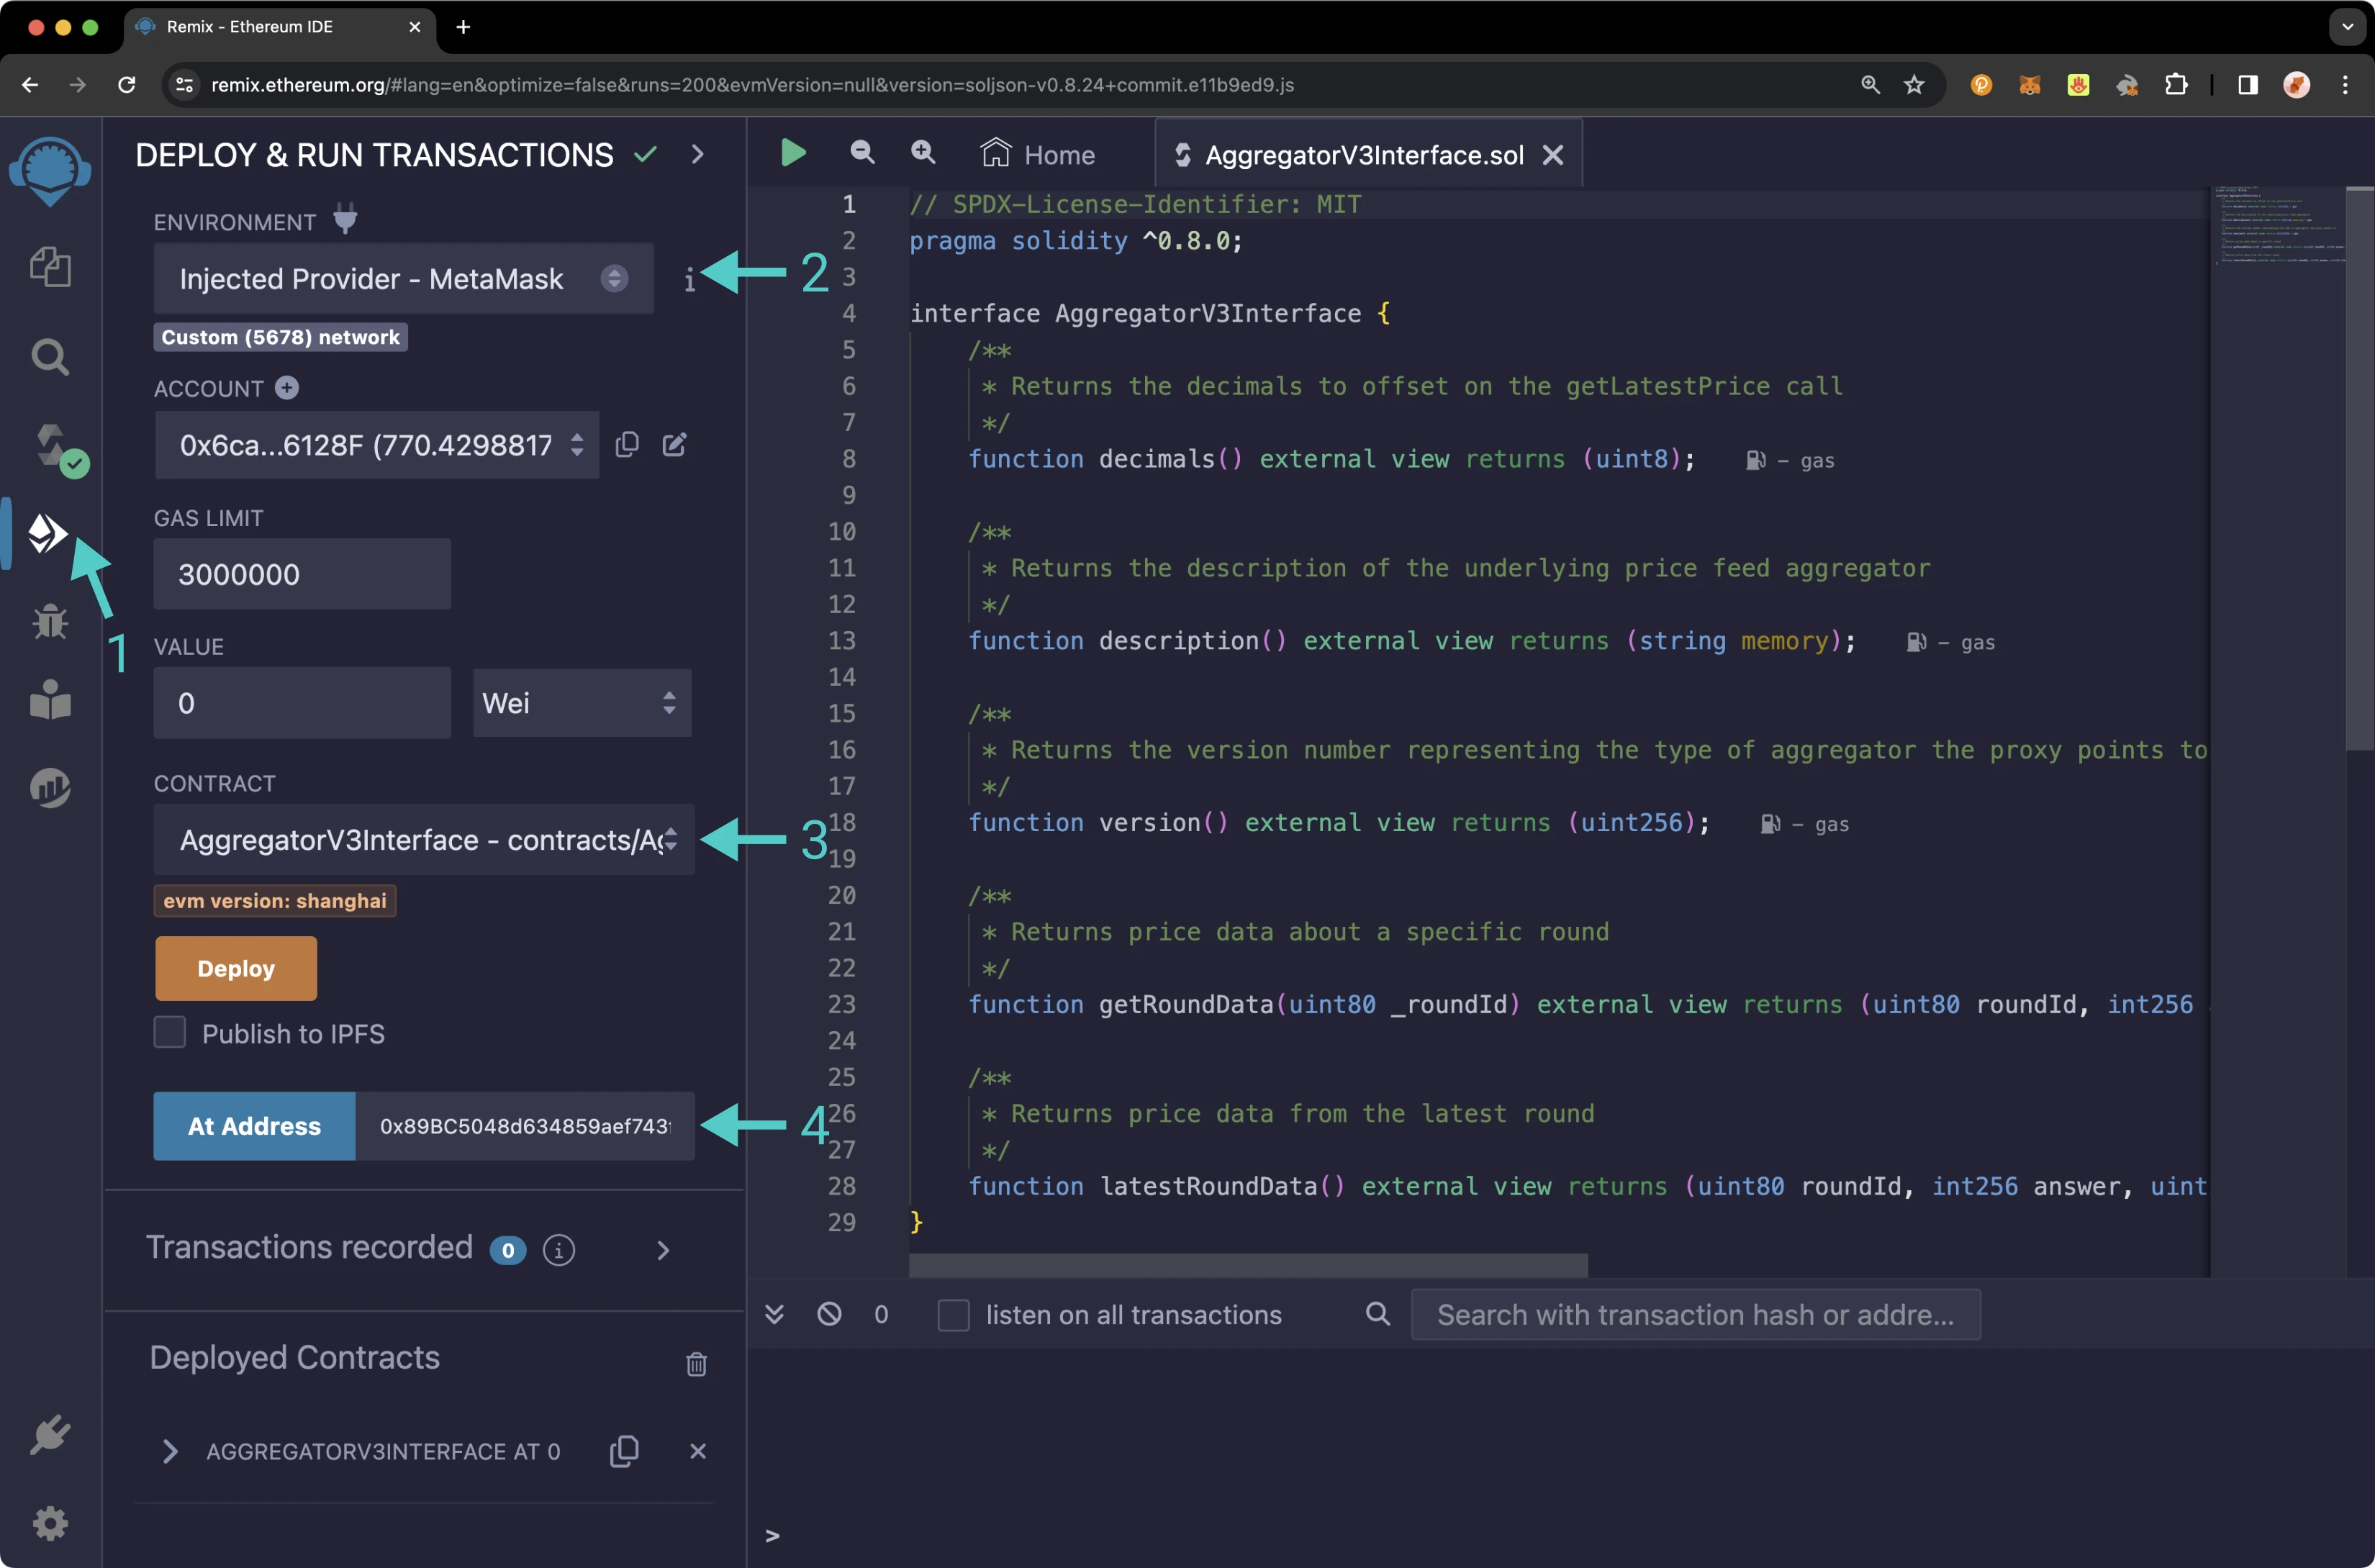Viewport: 2375px width, 1568px height.
Task: Open the File Explorer sidebar icon
Action: [x=50, y=267]
